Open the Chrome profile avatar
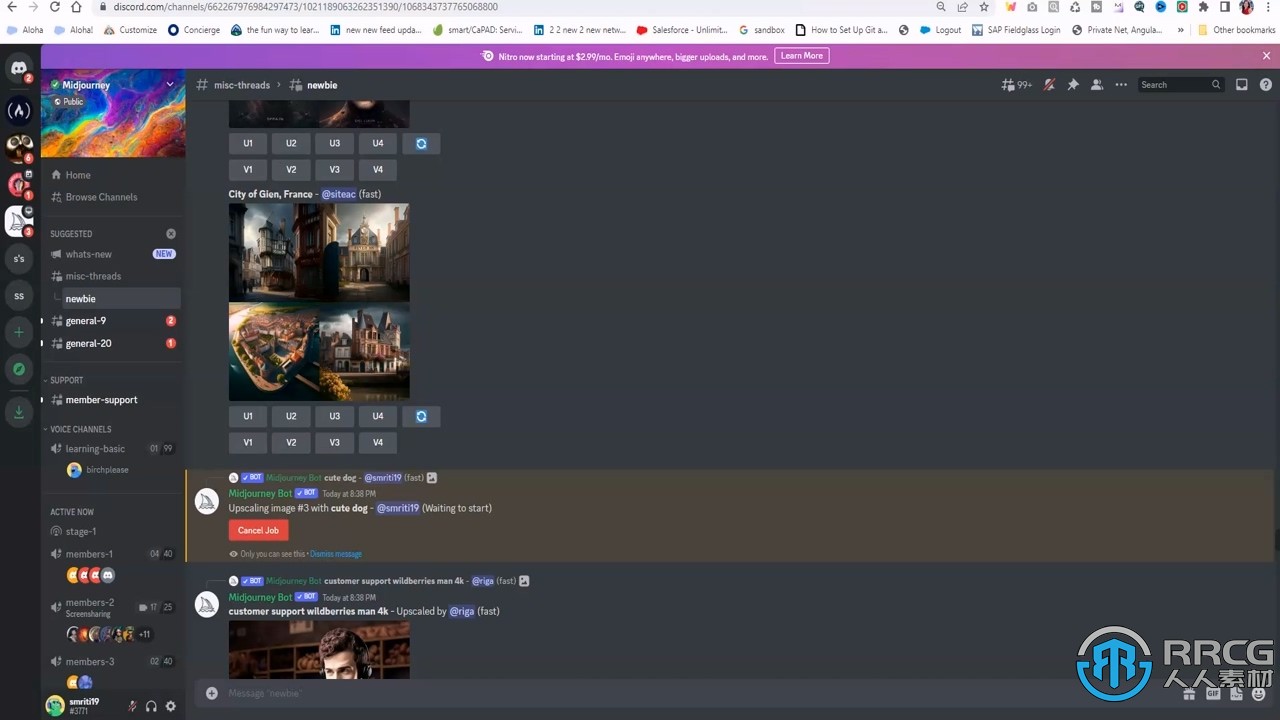This screenshot has height=720, width=1280. pos(1246,7)
